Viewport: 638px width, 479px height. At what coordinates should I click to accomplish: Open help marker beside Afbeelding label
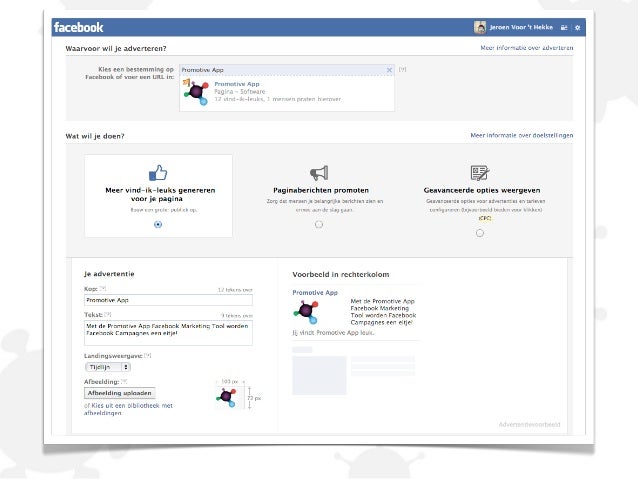tap(124, 382)
